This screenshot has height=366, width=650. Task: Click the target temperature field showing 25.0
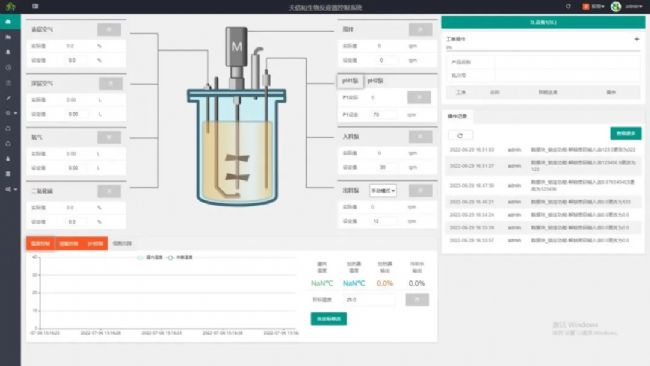[369, 300]
